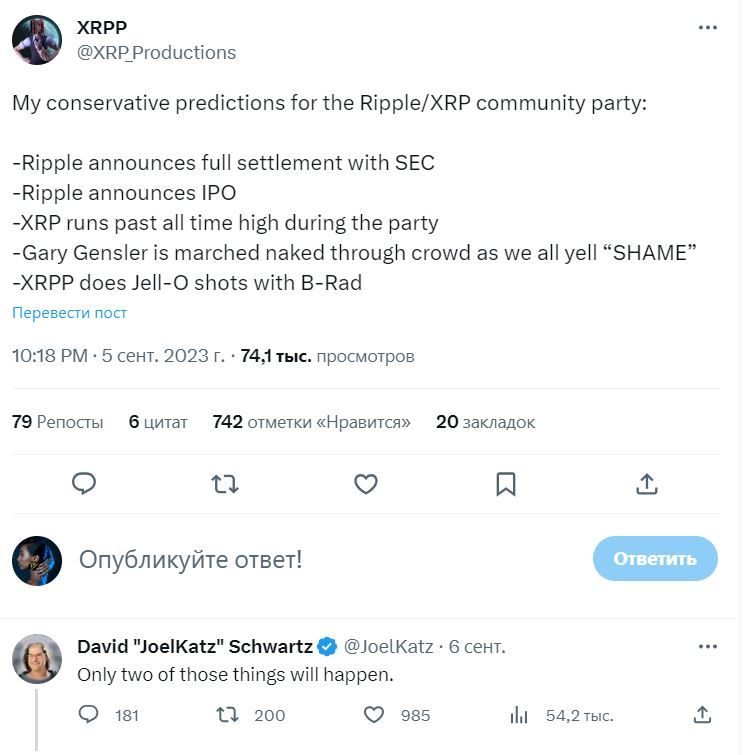Image resolution: width=745 pixels, height=755 pixels.
Task: Open the three-dot menu of the XRPP post
Action: (x=707, y=27)
